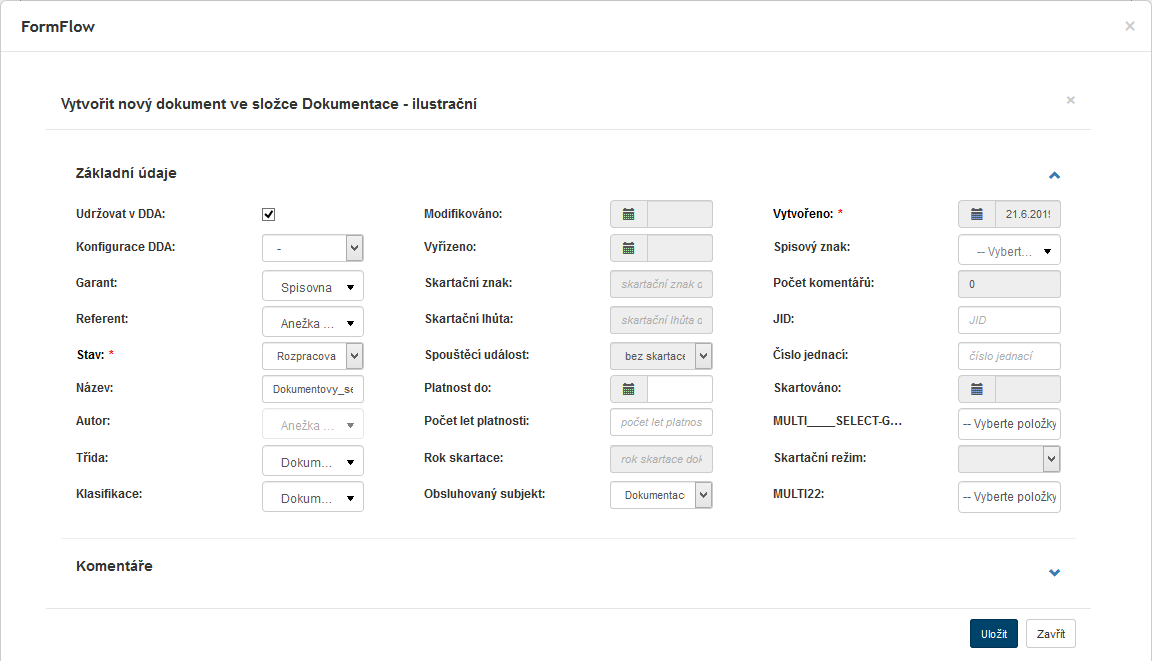Collapse the Základní údaje section
Image resolution: width=1152 pixels, height=661 pixels.
[1054, 175]
